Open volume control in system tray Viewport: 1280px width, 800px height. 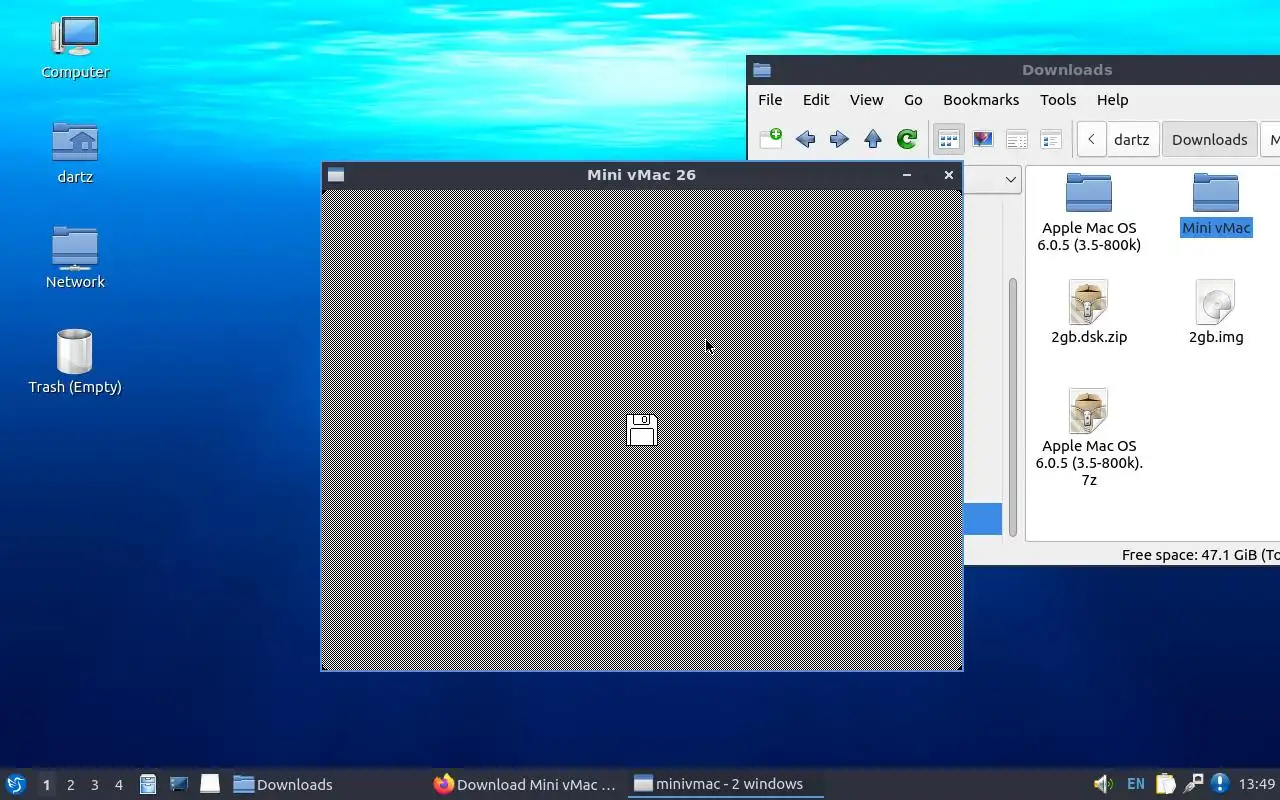click(x=1103, y=784)
